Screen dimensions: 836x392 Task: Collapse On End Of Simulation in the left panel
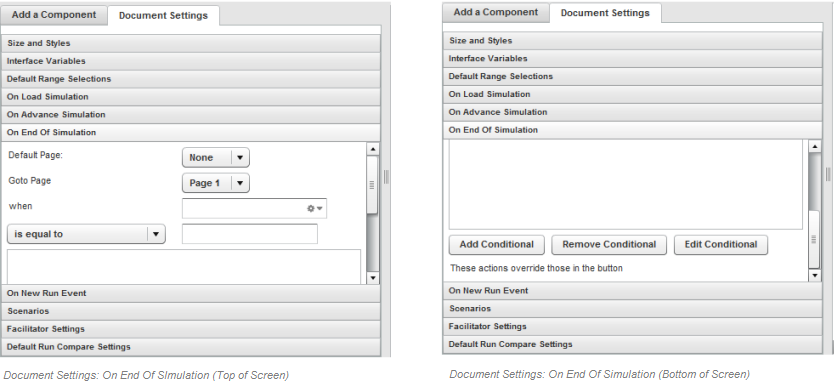click(190, 133)
